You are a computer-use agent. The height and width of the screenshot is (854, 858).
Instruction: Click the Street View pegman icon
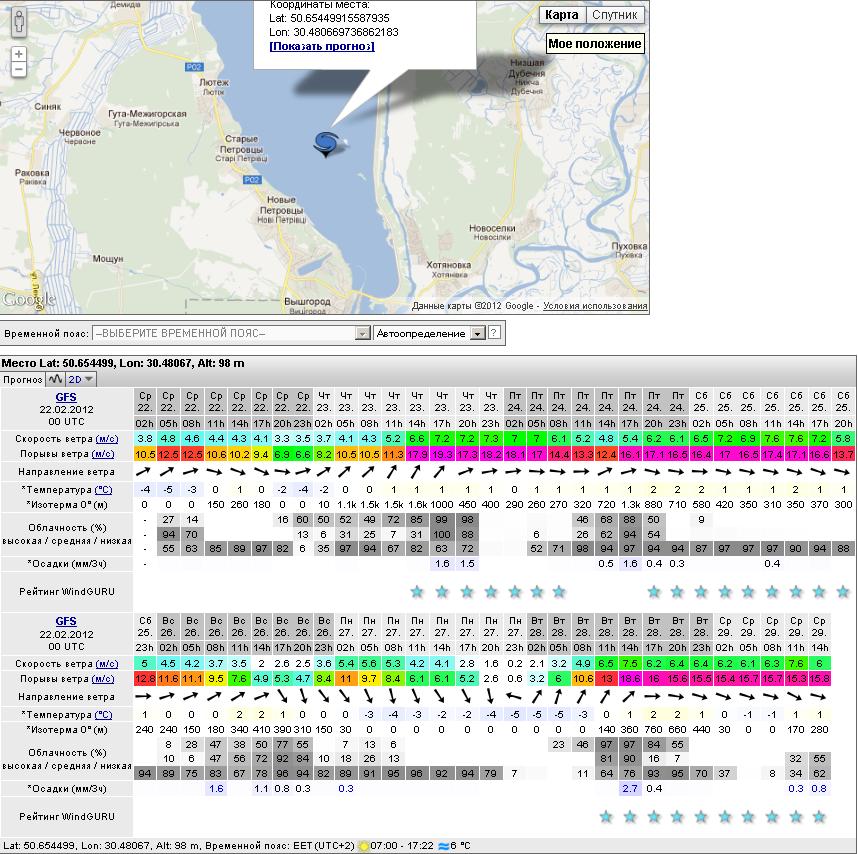coord(19,27)
